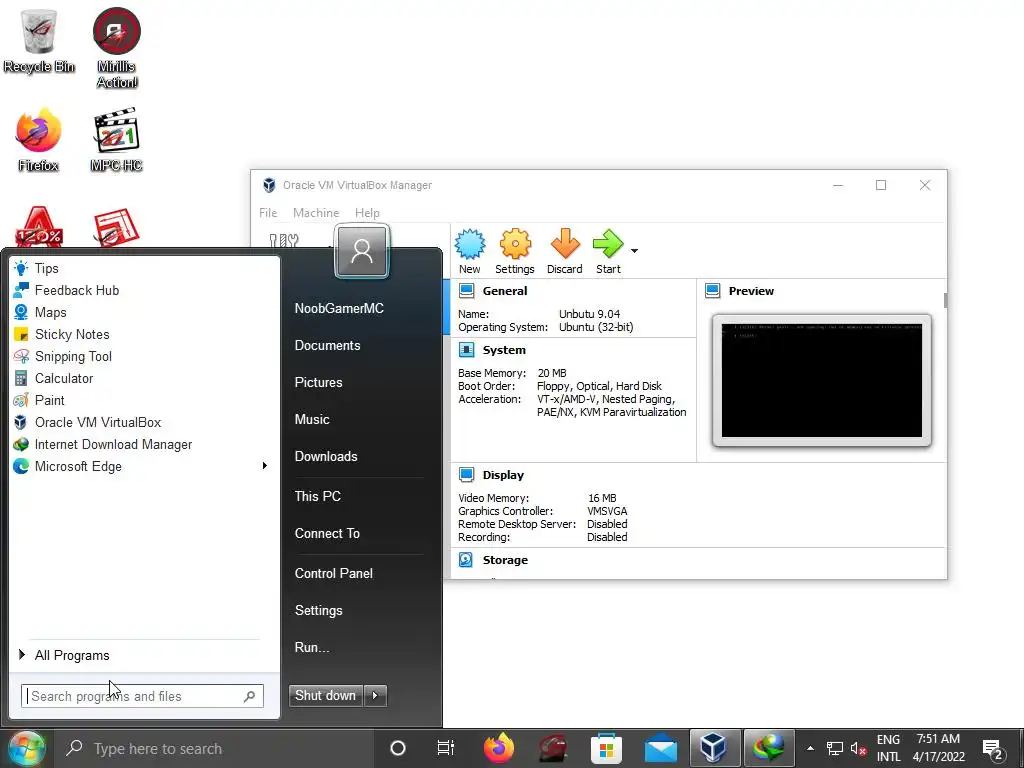
Task: Open Mail app from the taskbar
Action: (x=661, y=748)
